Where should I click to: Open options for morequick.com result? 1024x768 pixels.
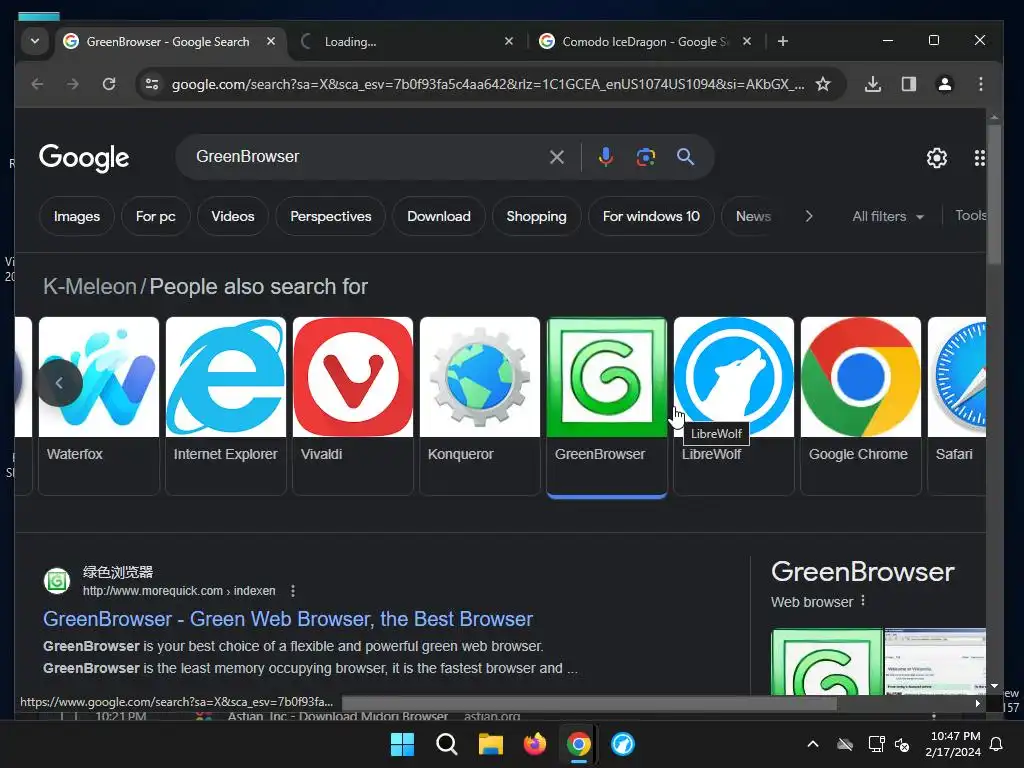pyautogui.click(x=293, y=590)
